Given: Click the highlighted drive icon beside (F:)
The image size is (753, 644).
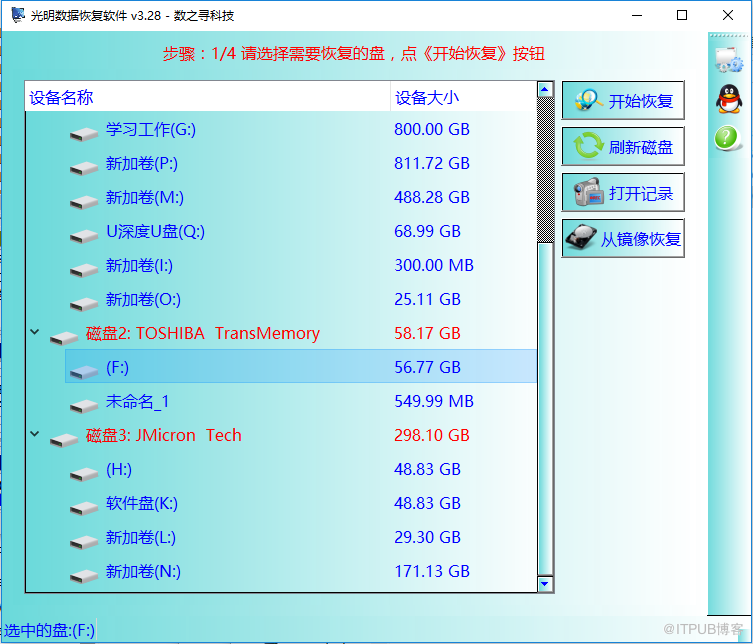Looking at the screenshot, I should (x=84, y=372).
